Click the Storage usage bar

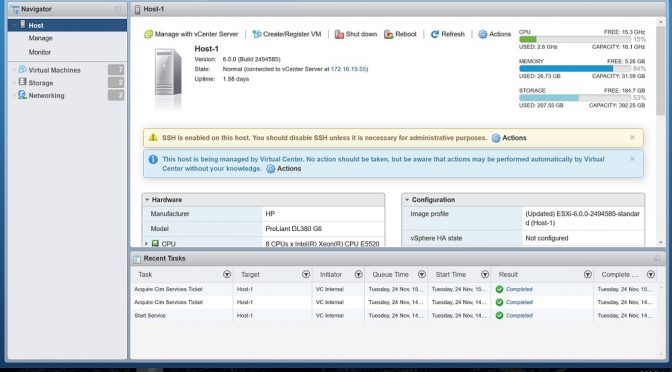click(575, 98)
